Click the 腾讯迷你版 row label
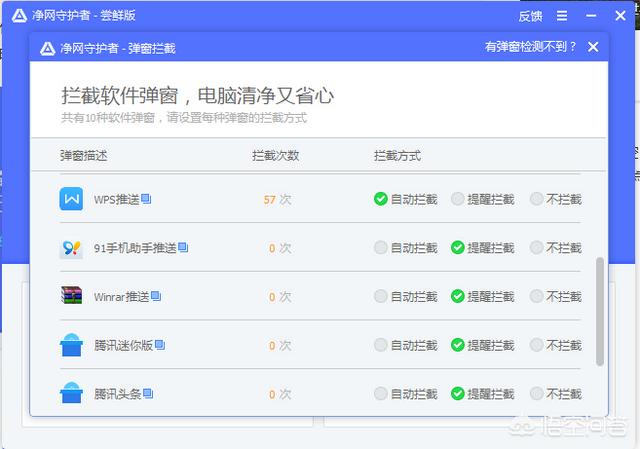The width and height of the screenshot is (640, 449). coord(124,345)
